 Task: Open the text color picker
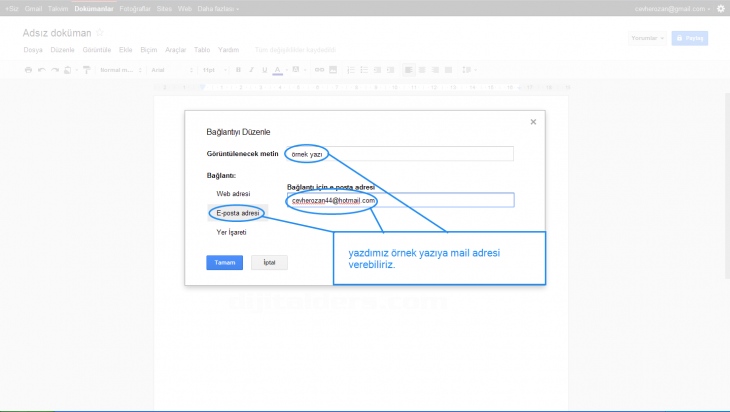coord(277,70)
